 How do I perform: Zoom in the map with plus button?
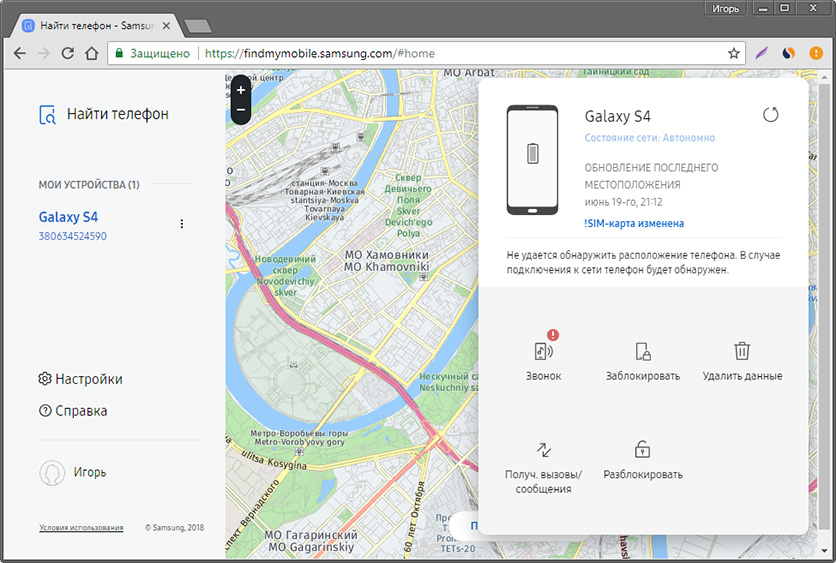click(x=241, y=90)
